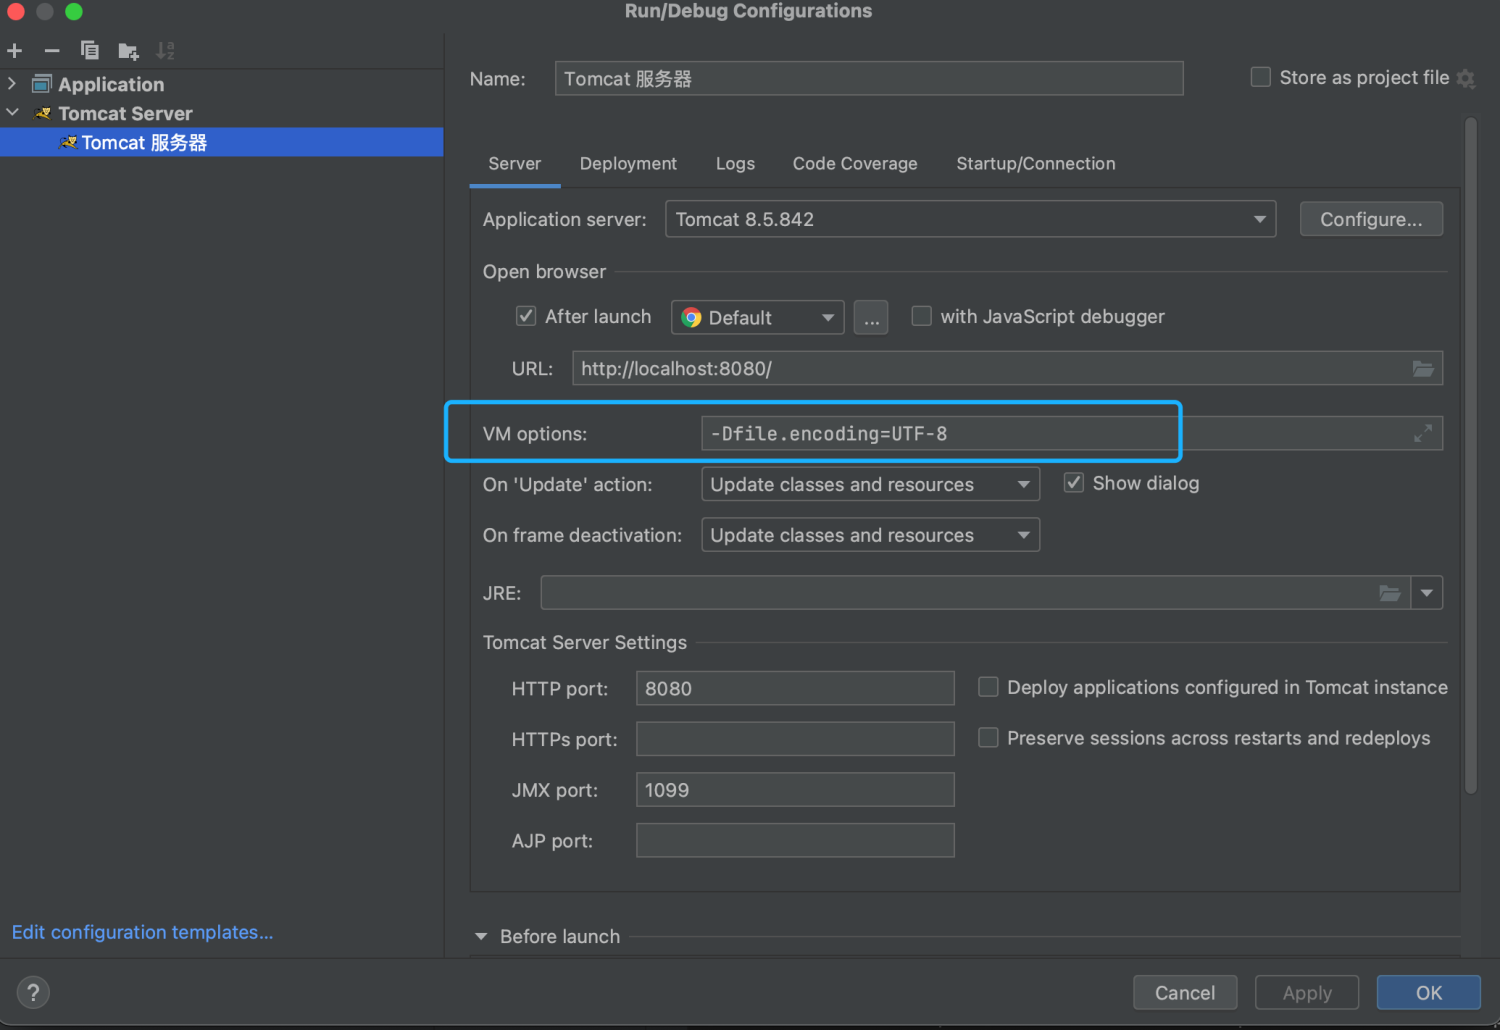1500x1030 pixels.
Task: Click the HTTPs port field
Action: pos(795,739)
